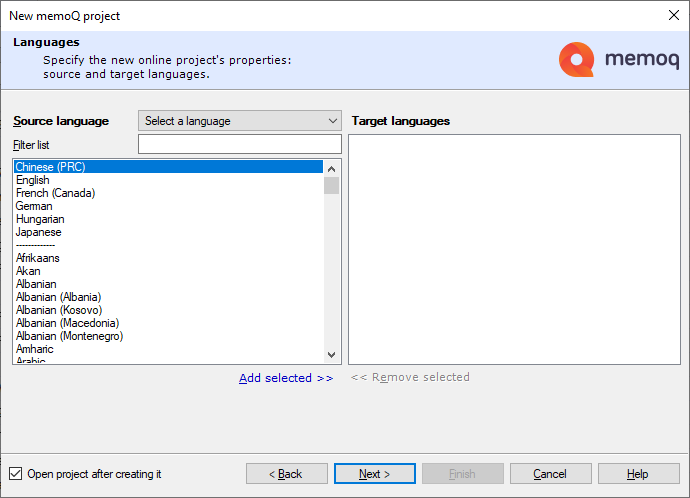Viewport: 690px width, 498px height.
Task: Close the New memoQ project dialog
Action: point(673,15)
